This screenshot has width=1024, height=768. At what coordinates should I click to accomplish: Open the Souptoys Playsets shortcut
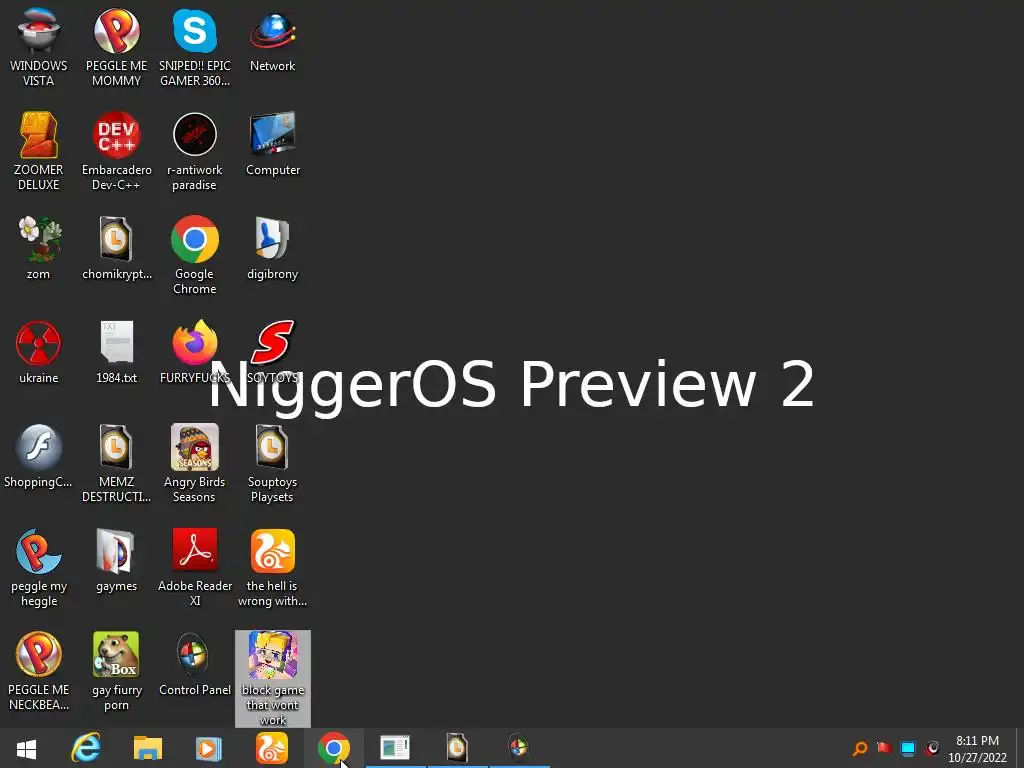click(x=272, y=462)
